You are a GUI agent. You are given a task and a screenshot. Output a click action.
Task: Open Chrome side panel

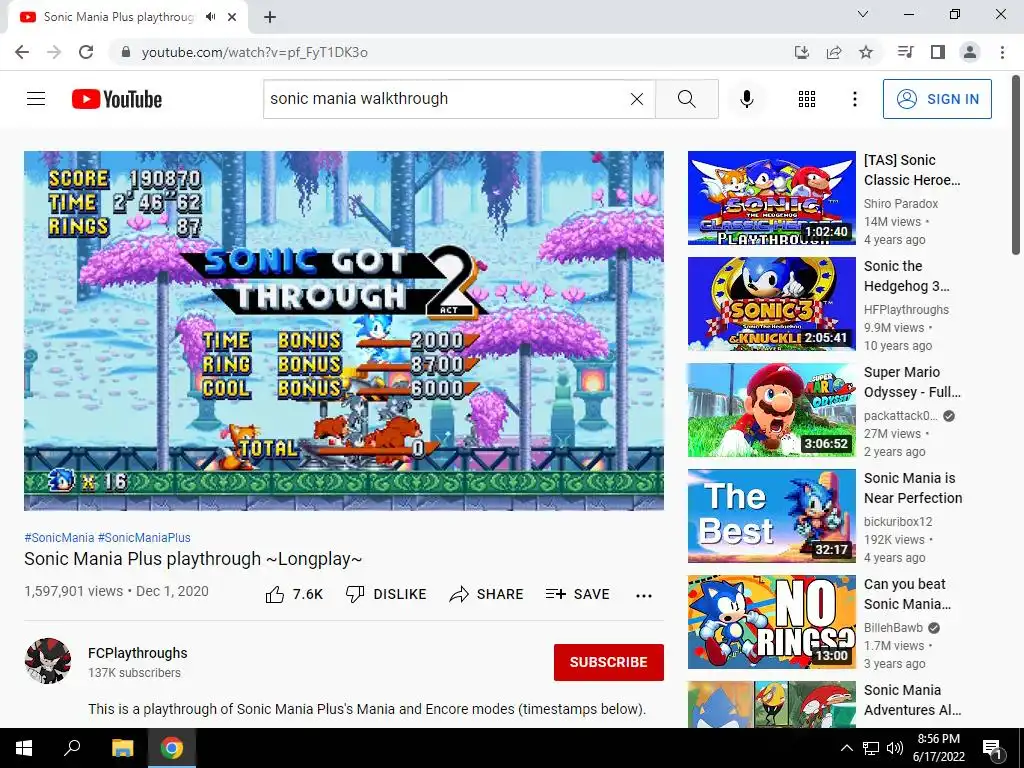[938, 52]
